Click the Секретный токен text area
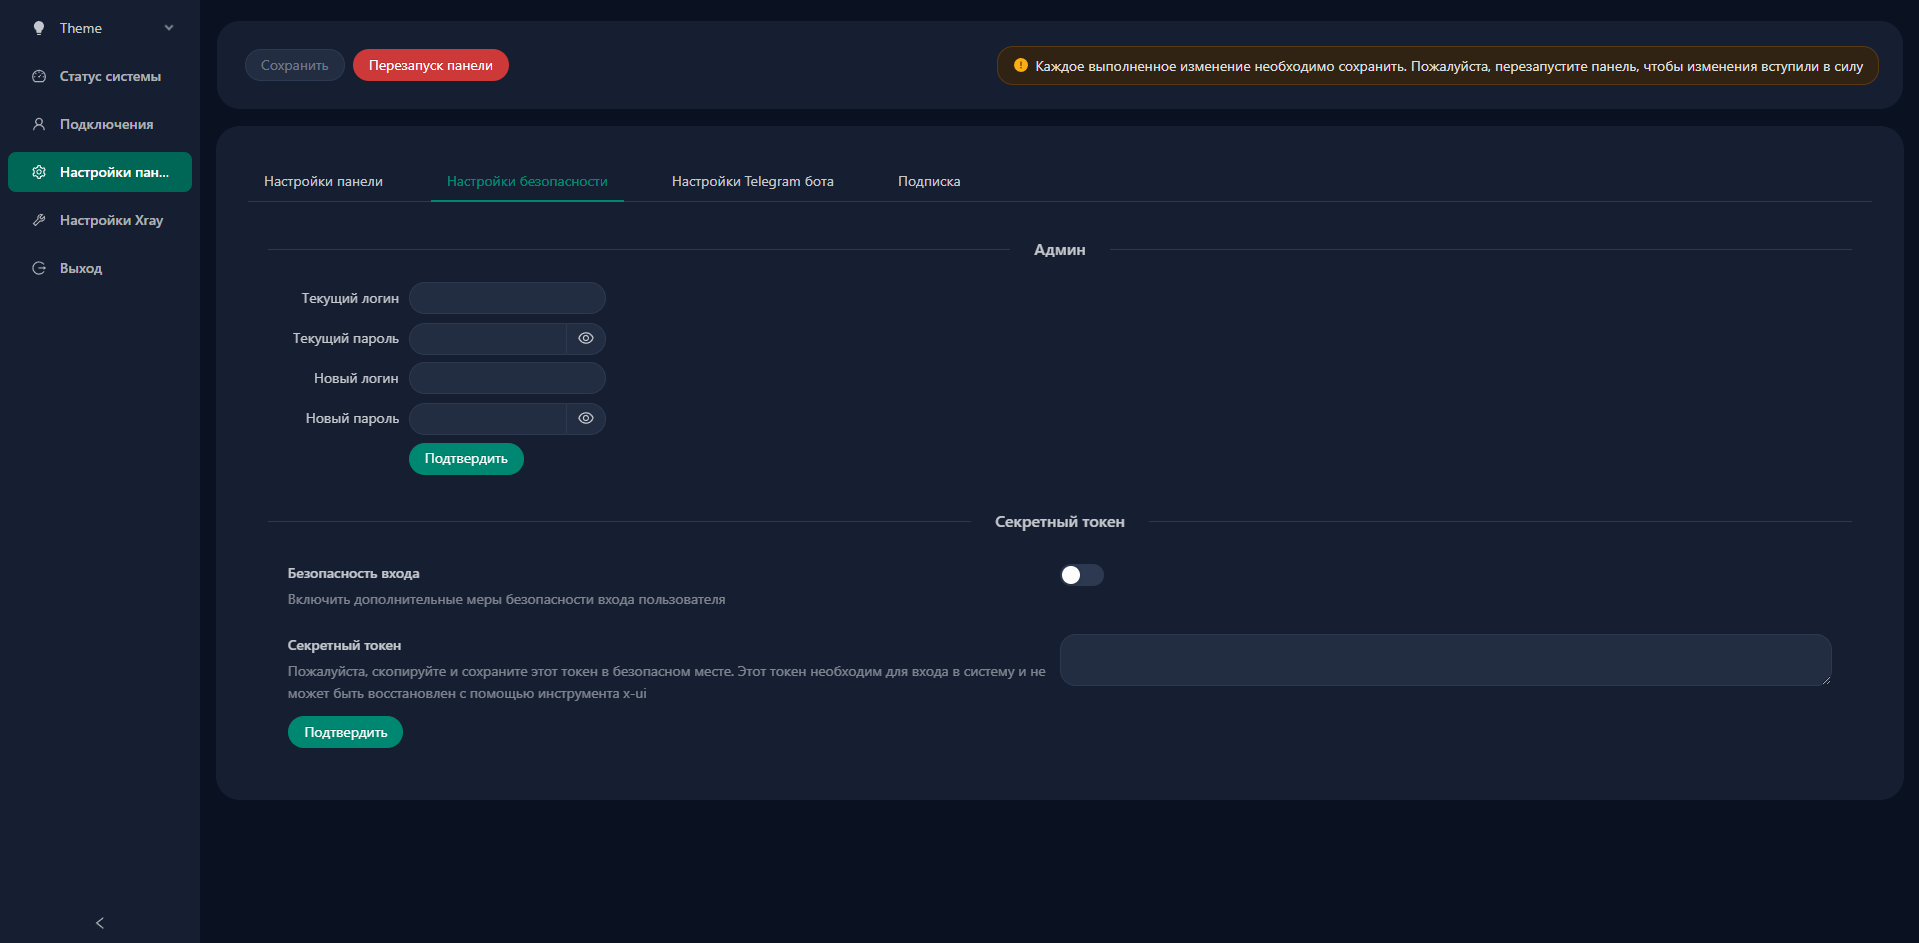The height and width of the screenshot is (943, 1919). 1445,660
